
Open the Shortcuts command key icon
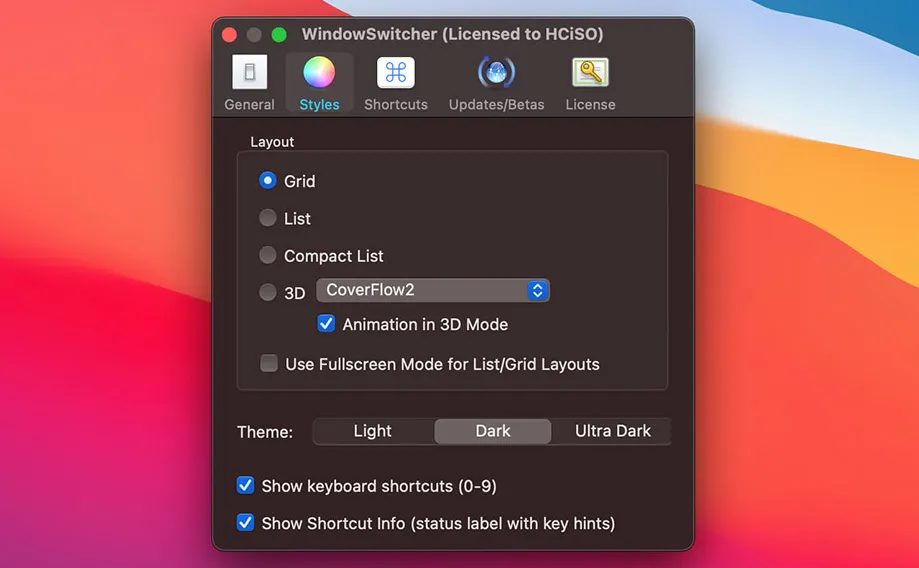click(396, 73)
